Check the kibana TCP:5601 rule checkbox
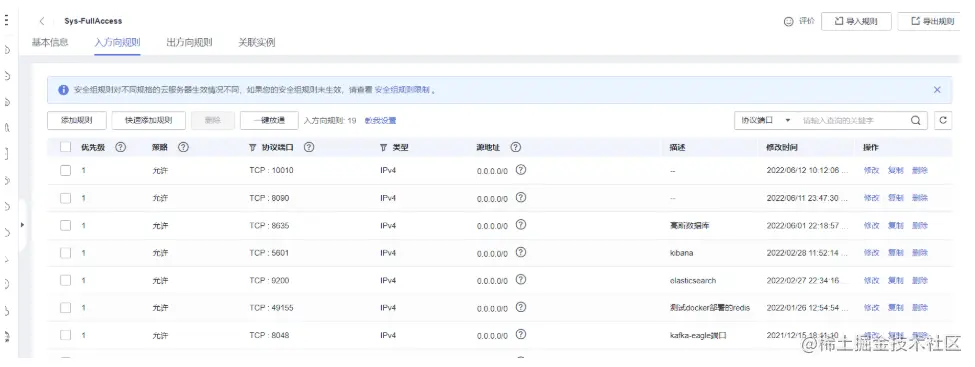Viewport: 975px width, 367px height. pos(65,253)
